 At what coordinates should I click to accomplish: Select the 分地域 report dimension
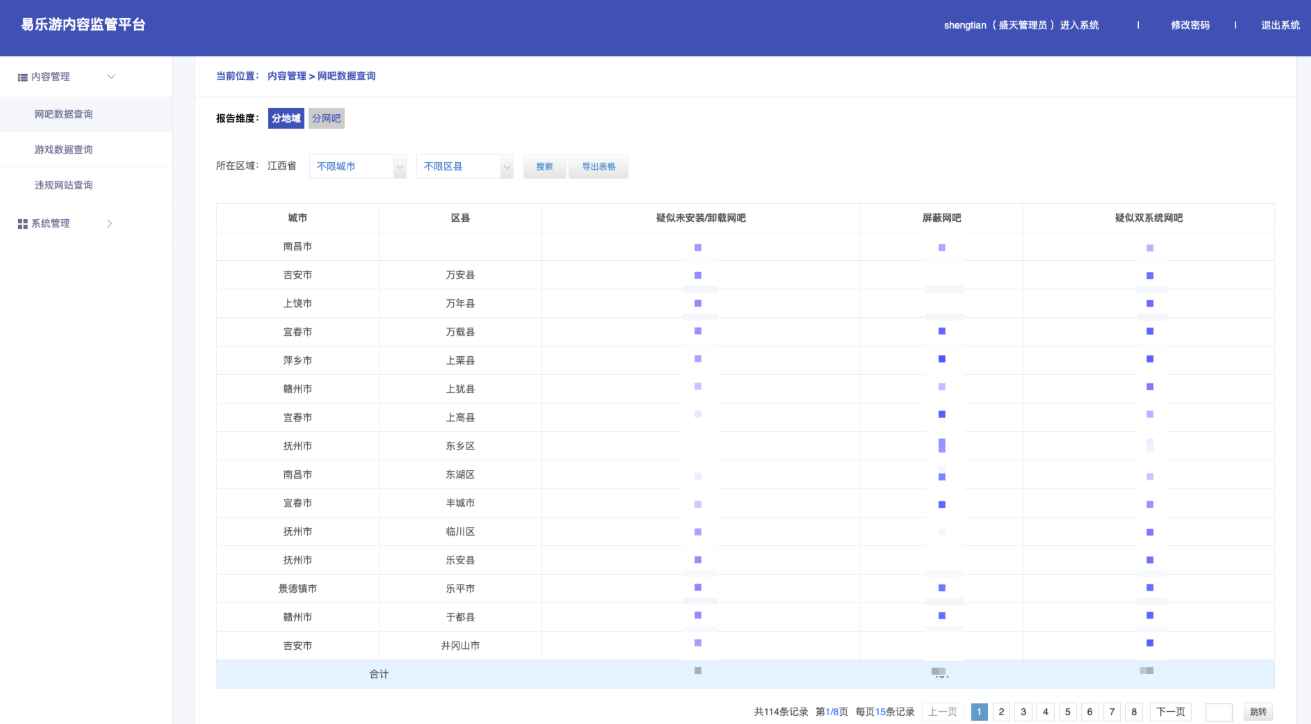point(285,118)
